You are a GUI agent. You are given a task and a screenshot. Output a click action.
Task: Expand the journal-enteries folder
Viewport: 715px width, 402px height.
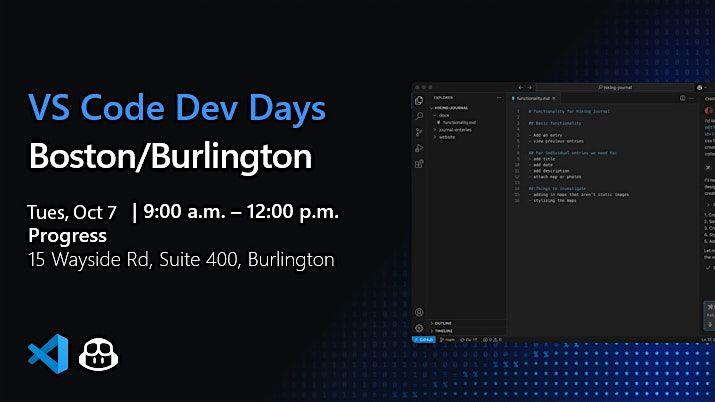tap(455, 129)
